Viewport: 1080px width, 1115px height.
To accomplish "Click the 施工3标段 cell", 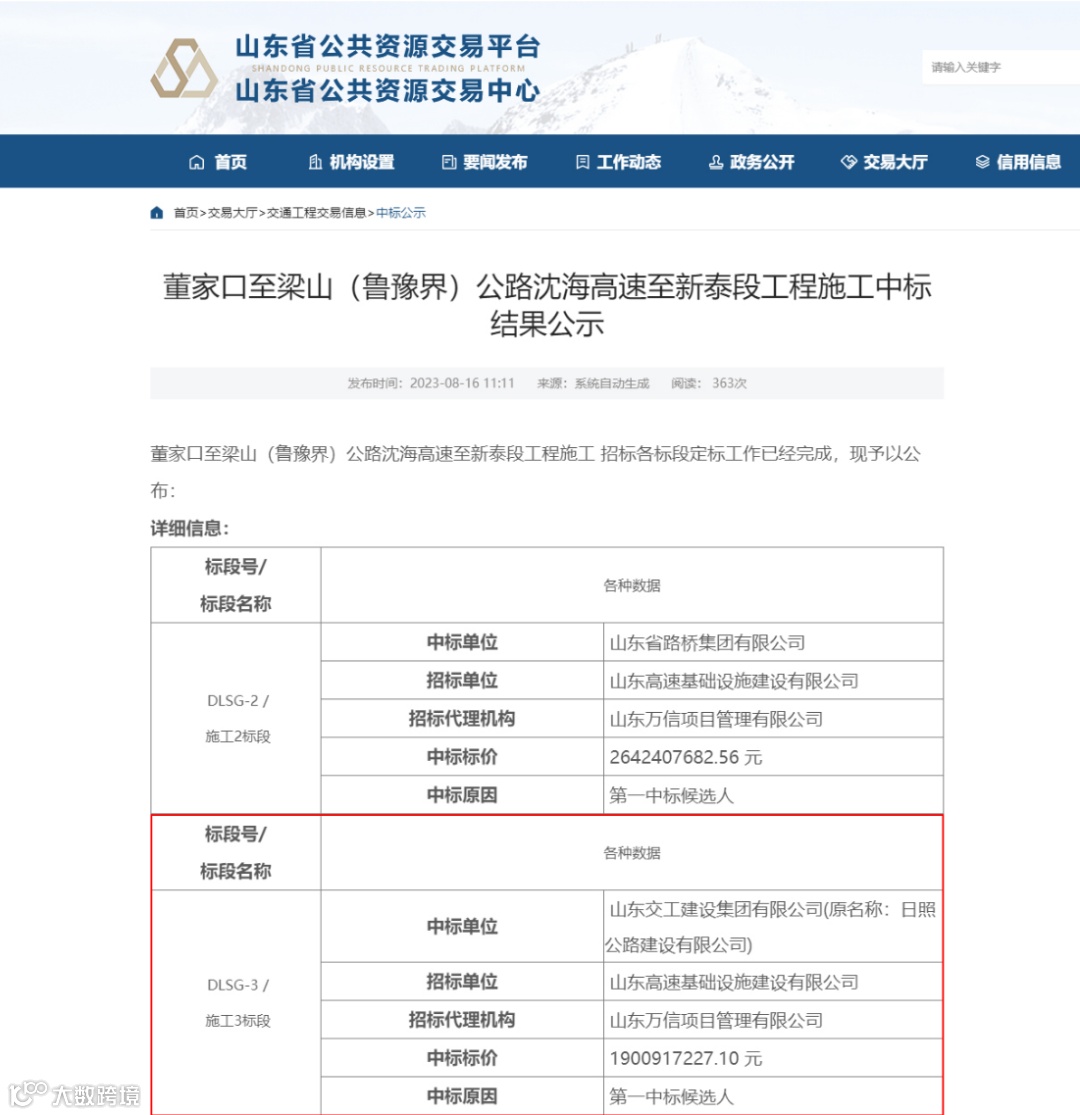I will tap(238, 1021).
